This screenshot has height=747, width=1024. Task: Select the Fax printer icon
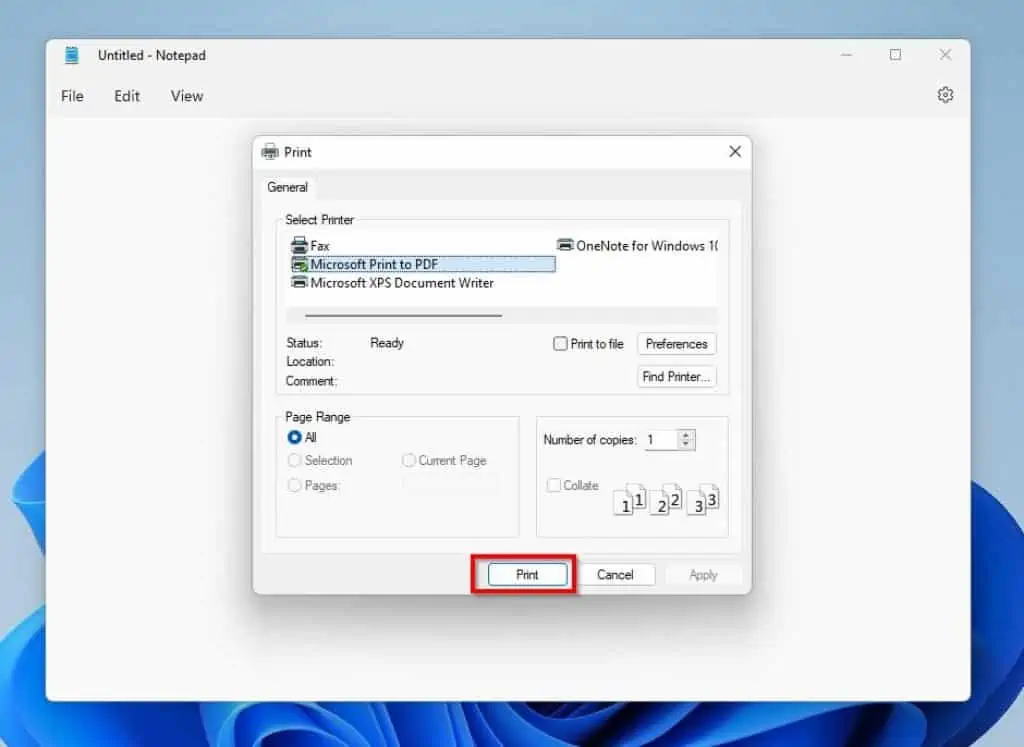(299, 246)
